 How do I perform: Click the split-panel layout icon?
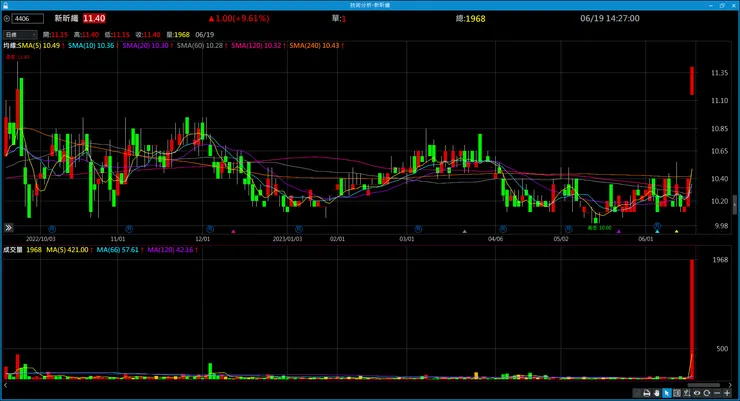(677, 393)
